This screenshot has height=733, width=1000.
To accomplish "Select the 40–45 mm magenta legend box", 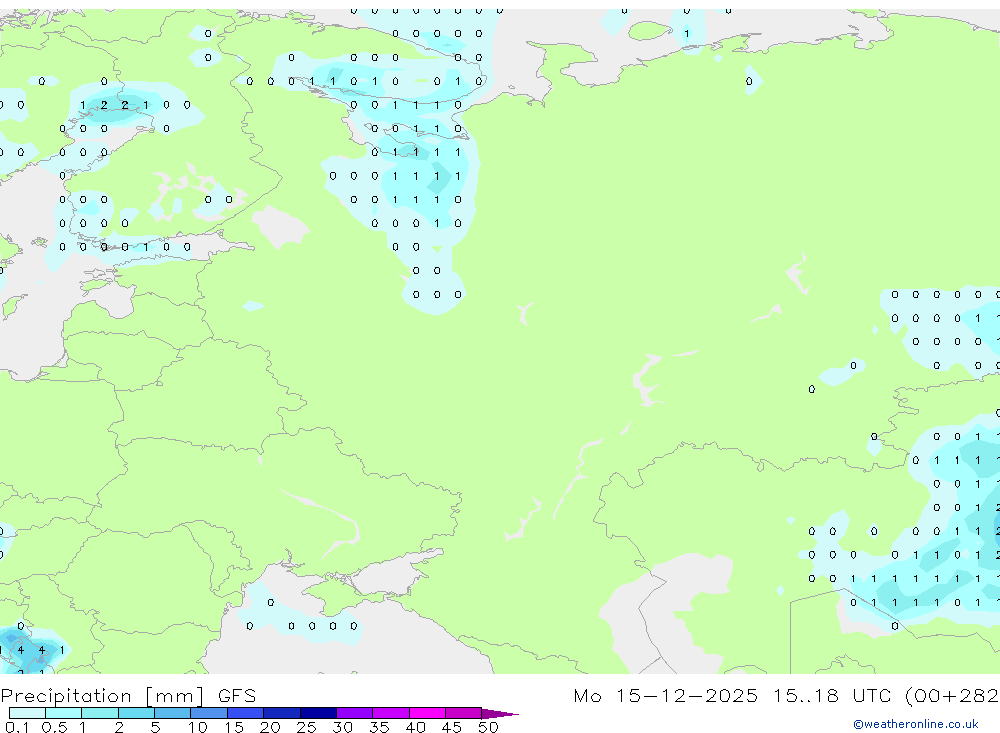I will pos(427,713).
